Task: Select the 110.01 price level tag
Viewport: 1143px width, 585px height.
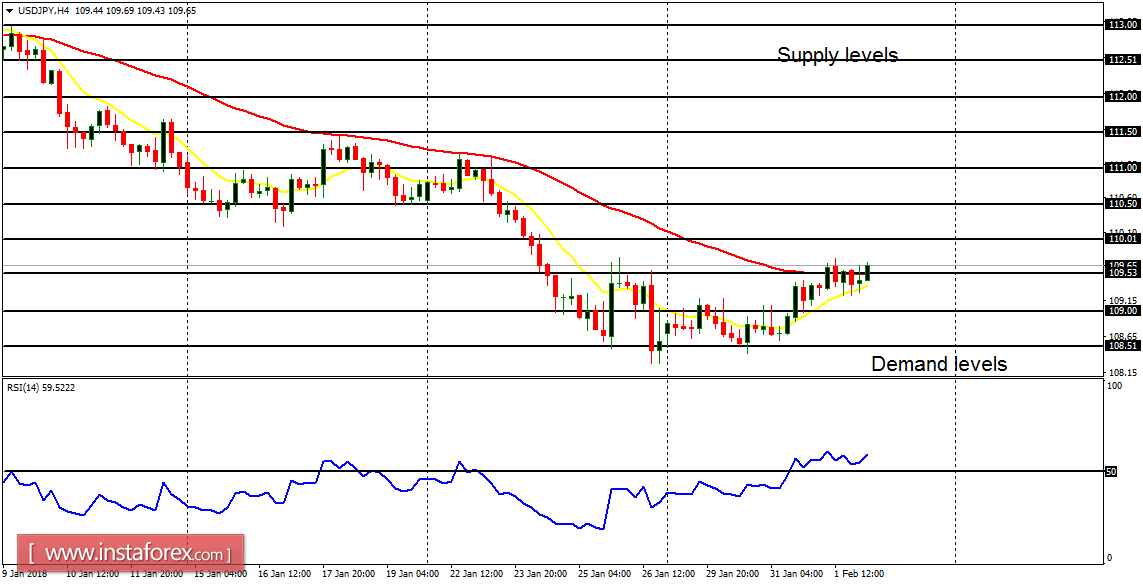Action: point(1122,239)
